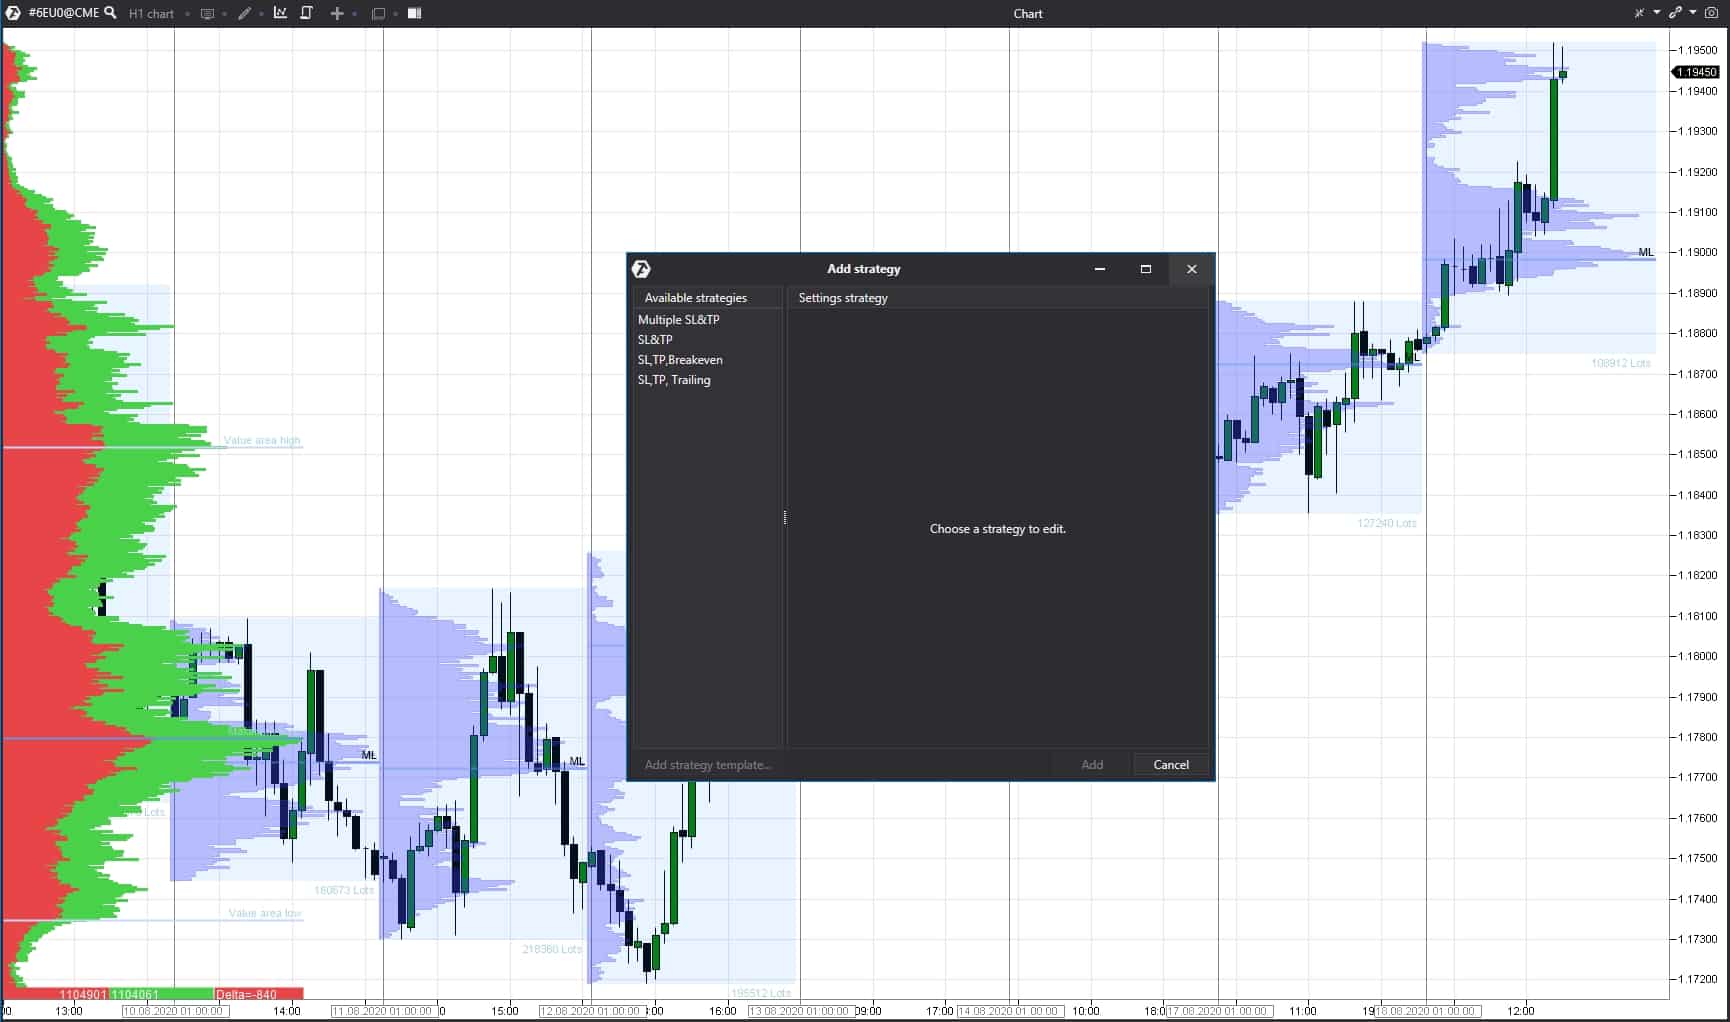
Task: Click the Add button
Action: 1091,764
